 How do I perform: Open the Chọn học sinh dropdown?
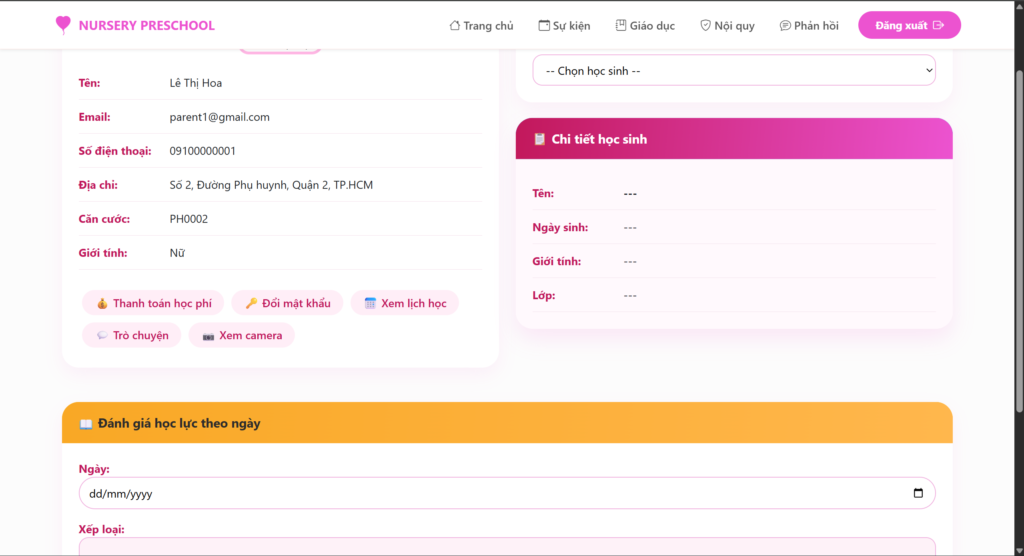(x=734, y=71)
